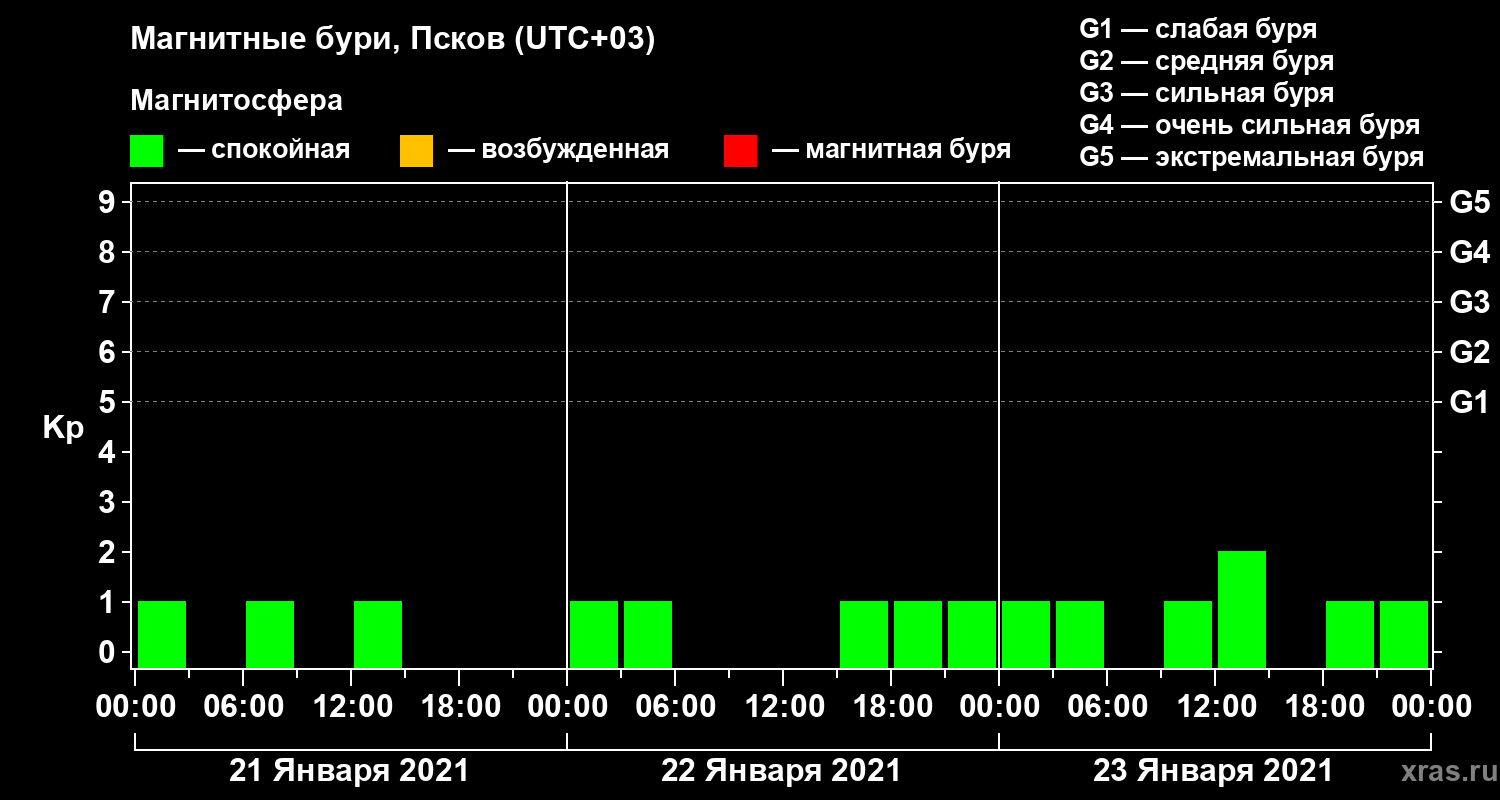
Task: Click the red 'магнитная буря' legend swatch
Action: (x=740, y=151)
